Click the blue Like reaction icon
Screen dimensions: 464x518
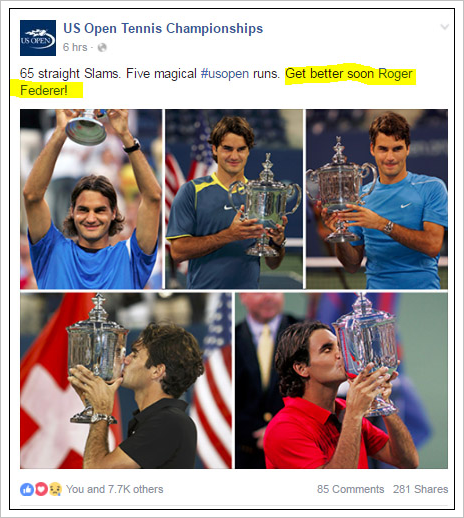click(x=27, y=489)
